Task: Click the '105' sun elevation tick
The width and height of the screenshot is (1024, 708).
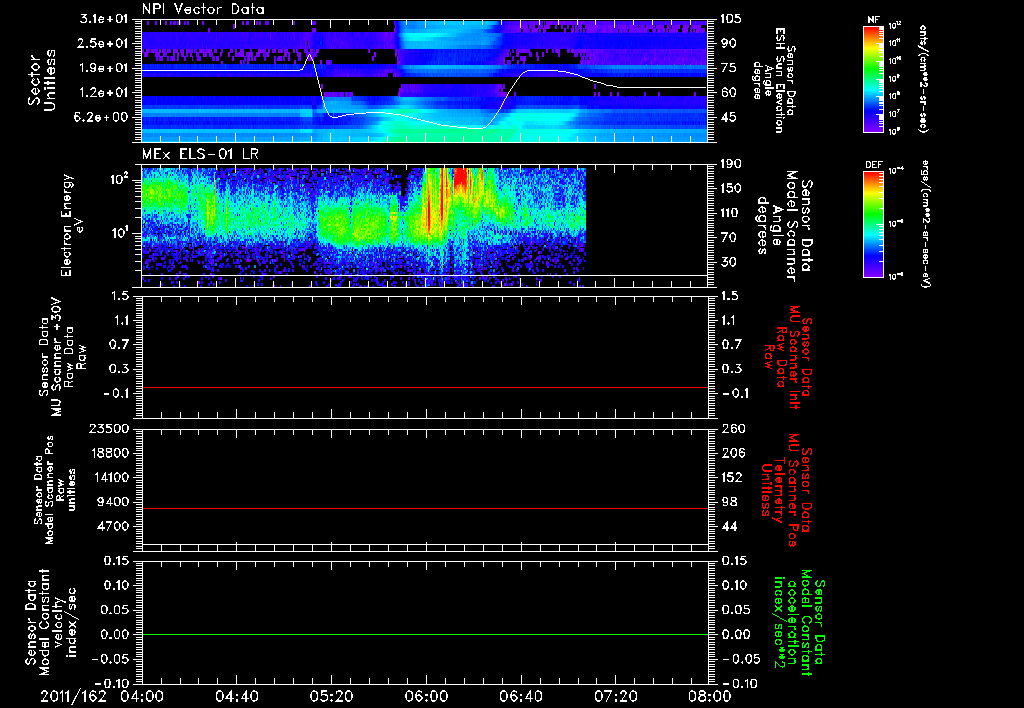Action: [729, 18]
